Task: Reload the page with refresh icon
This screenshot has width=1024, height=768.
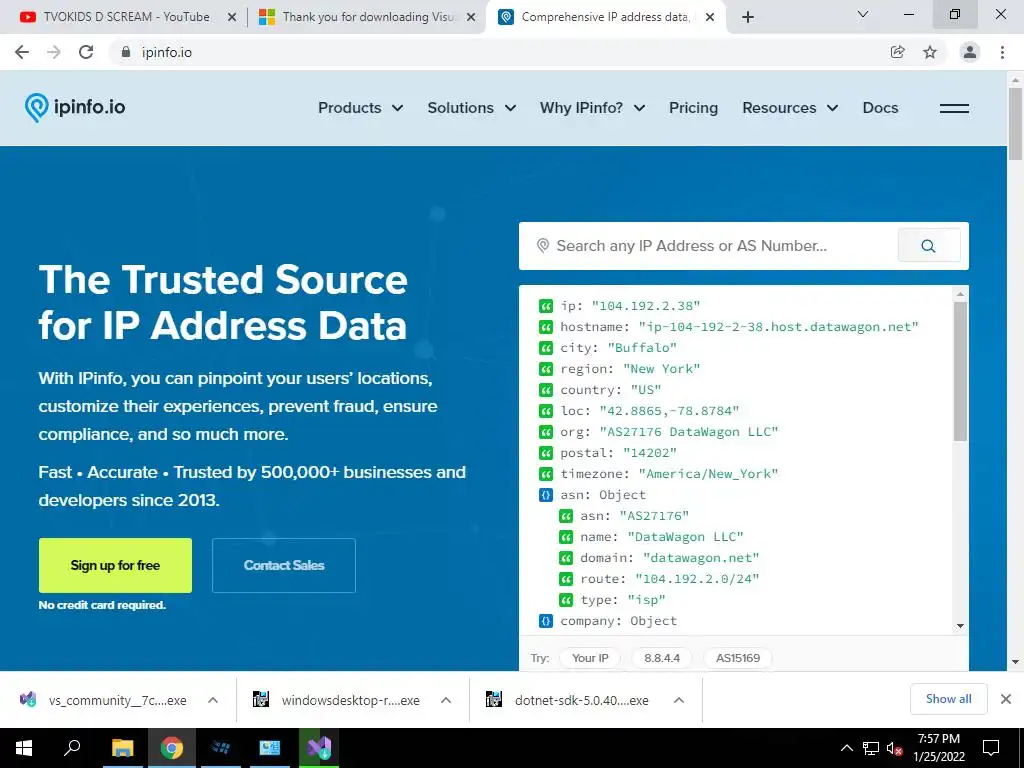Action: [86, 52]
